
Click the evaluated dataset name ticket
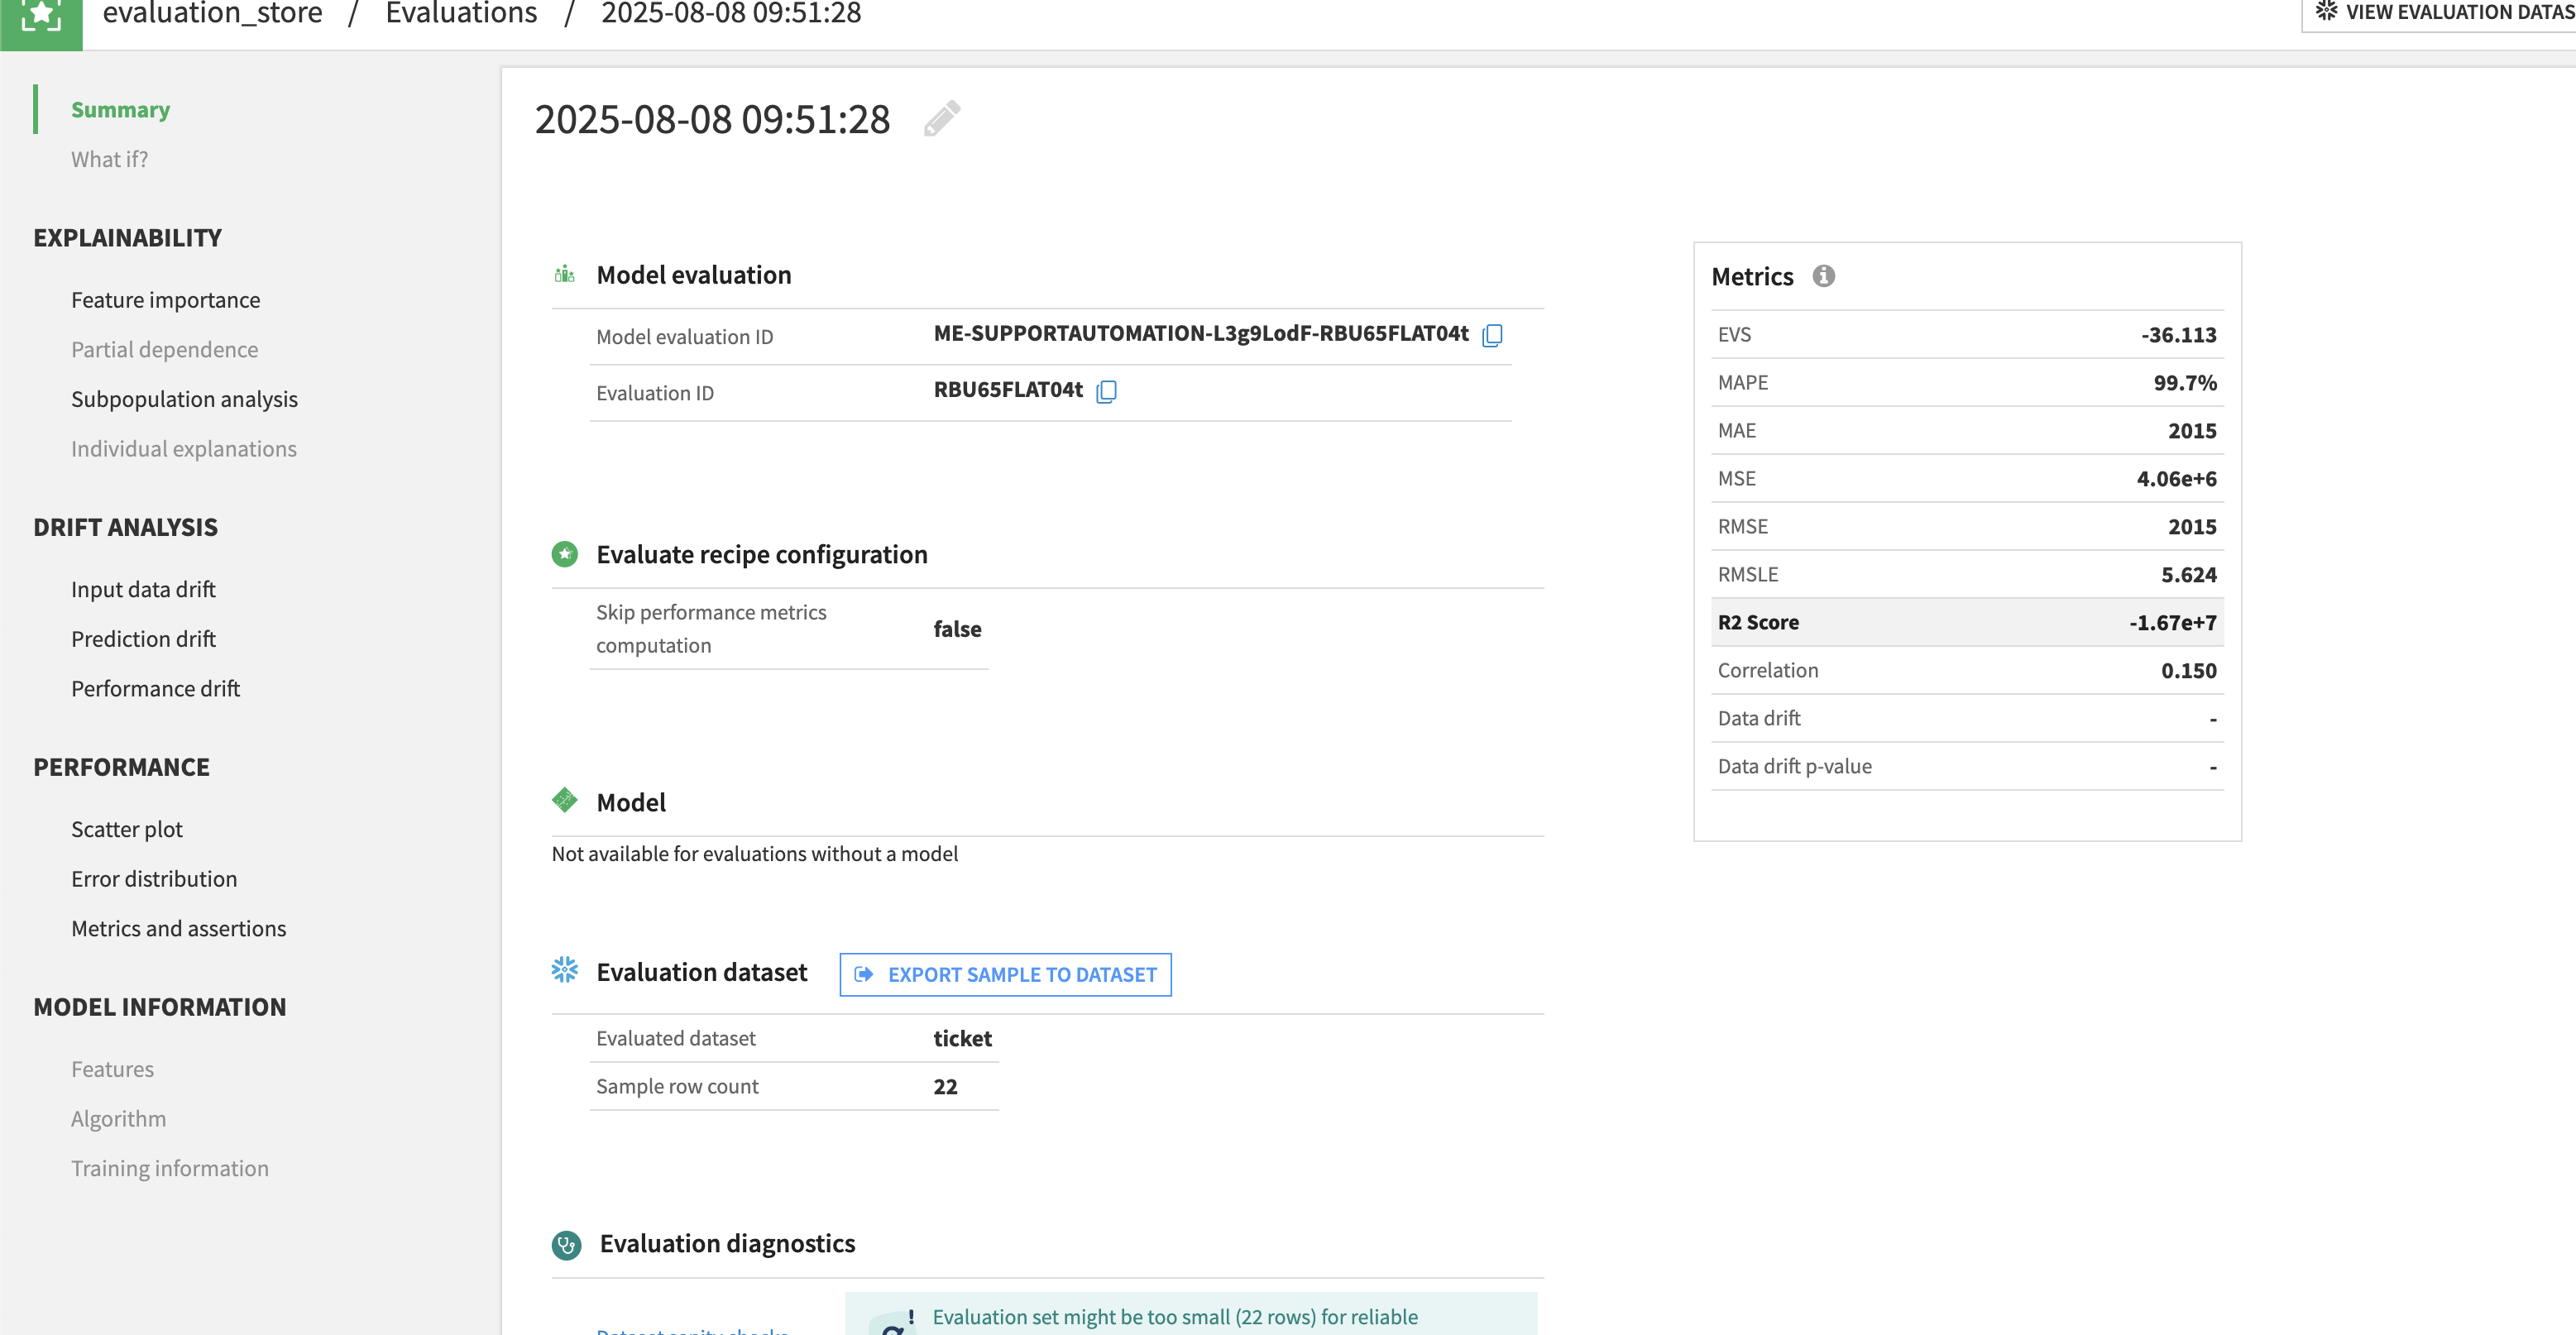[x=962, y=1039]
